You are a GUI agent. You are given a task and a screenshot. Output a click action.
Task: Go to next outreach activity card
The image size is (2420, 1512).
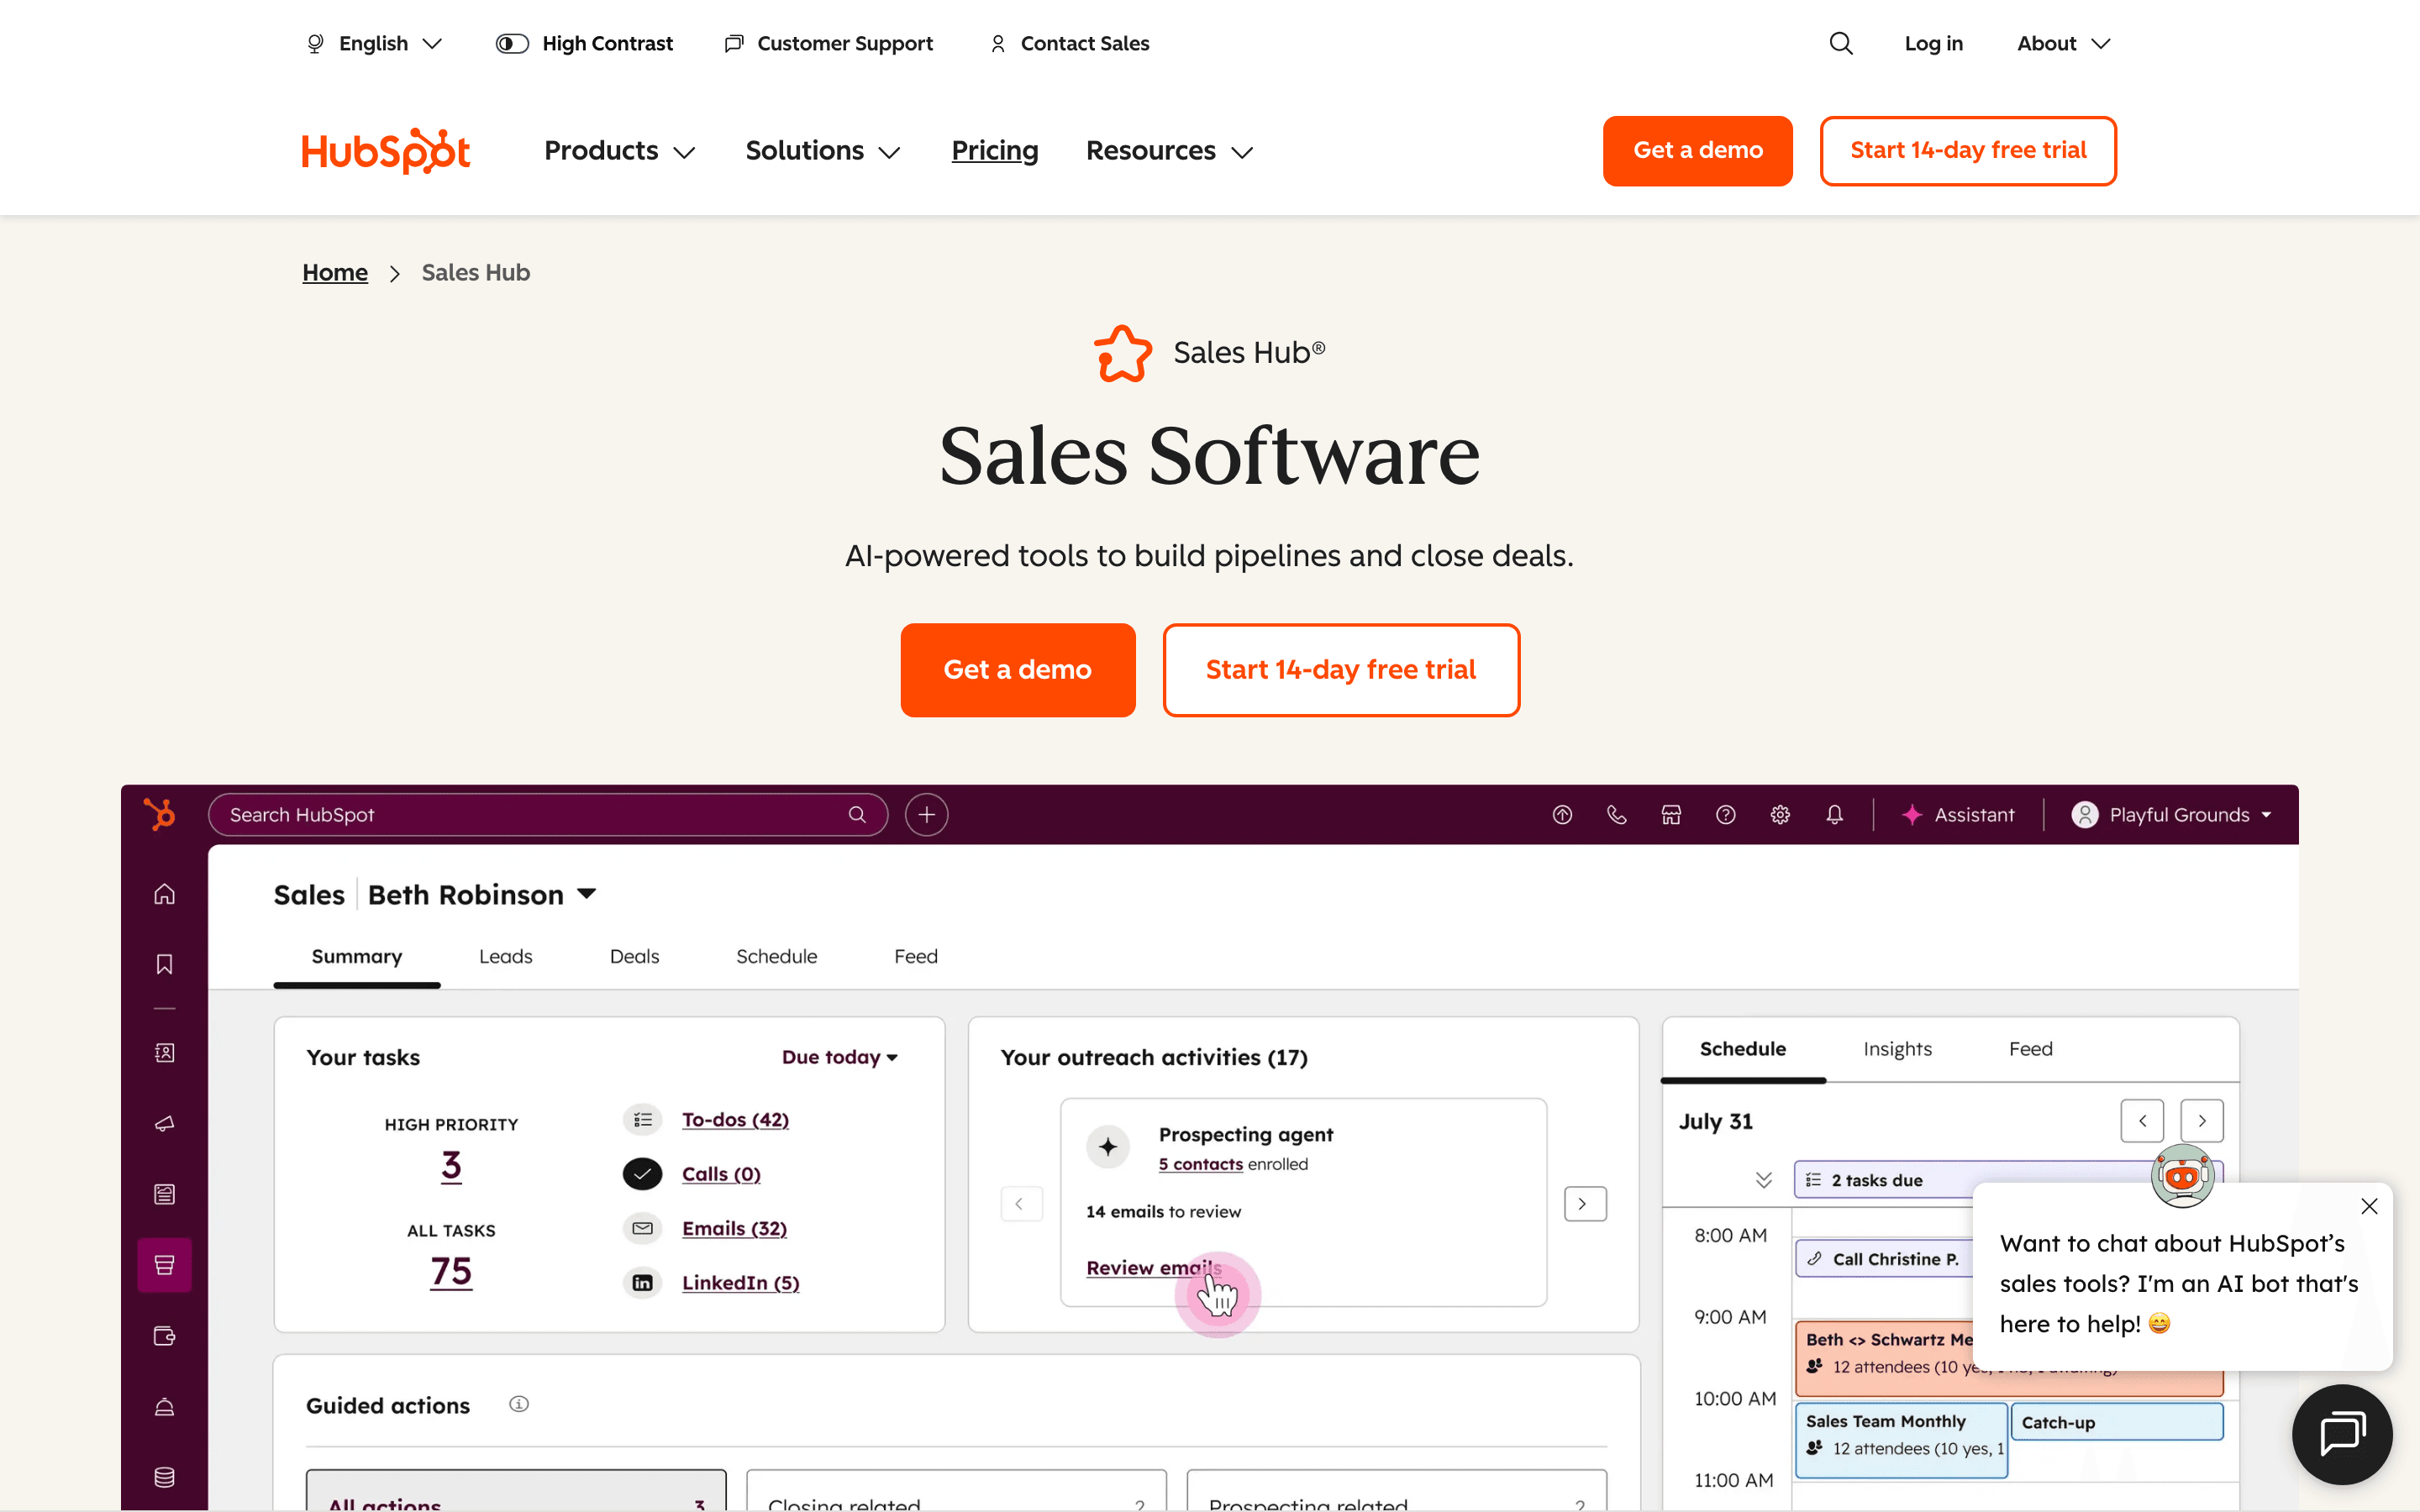(1585, 1203)
